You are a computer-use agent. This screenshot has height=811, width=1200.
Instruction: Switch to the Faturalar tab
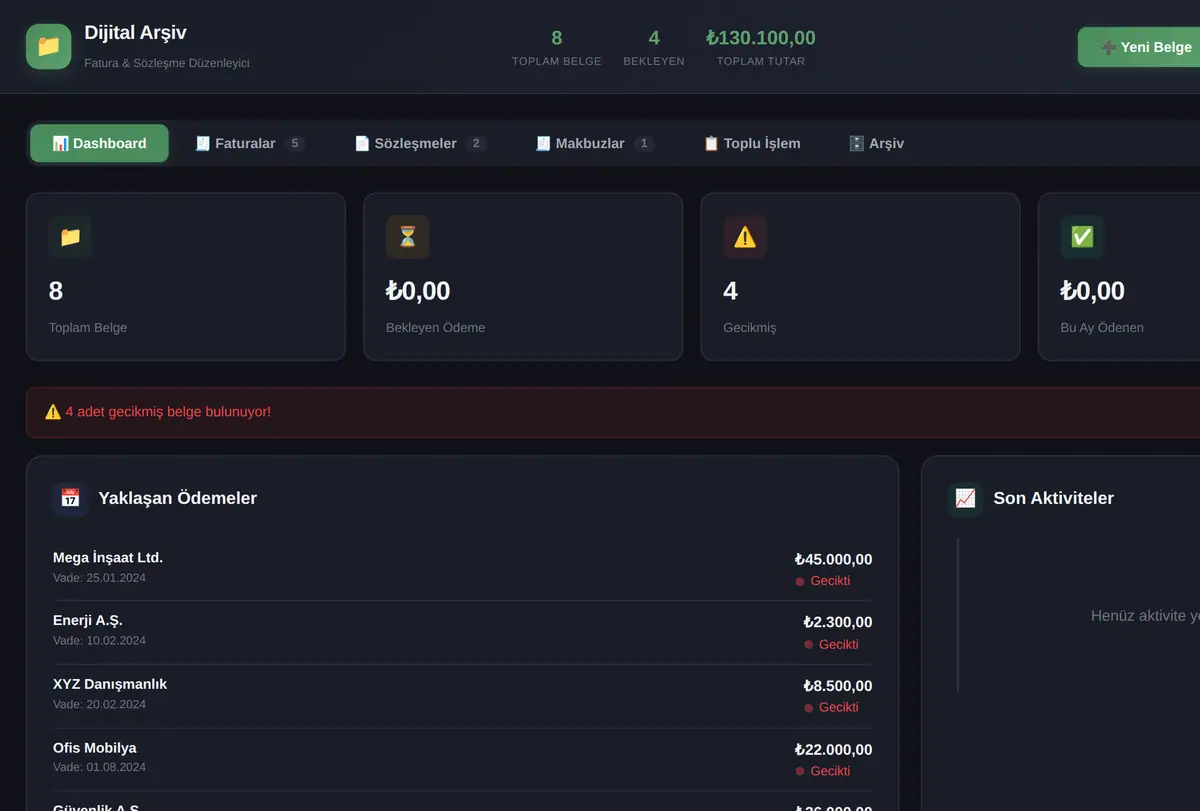tap(249, 143)
